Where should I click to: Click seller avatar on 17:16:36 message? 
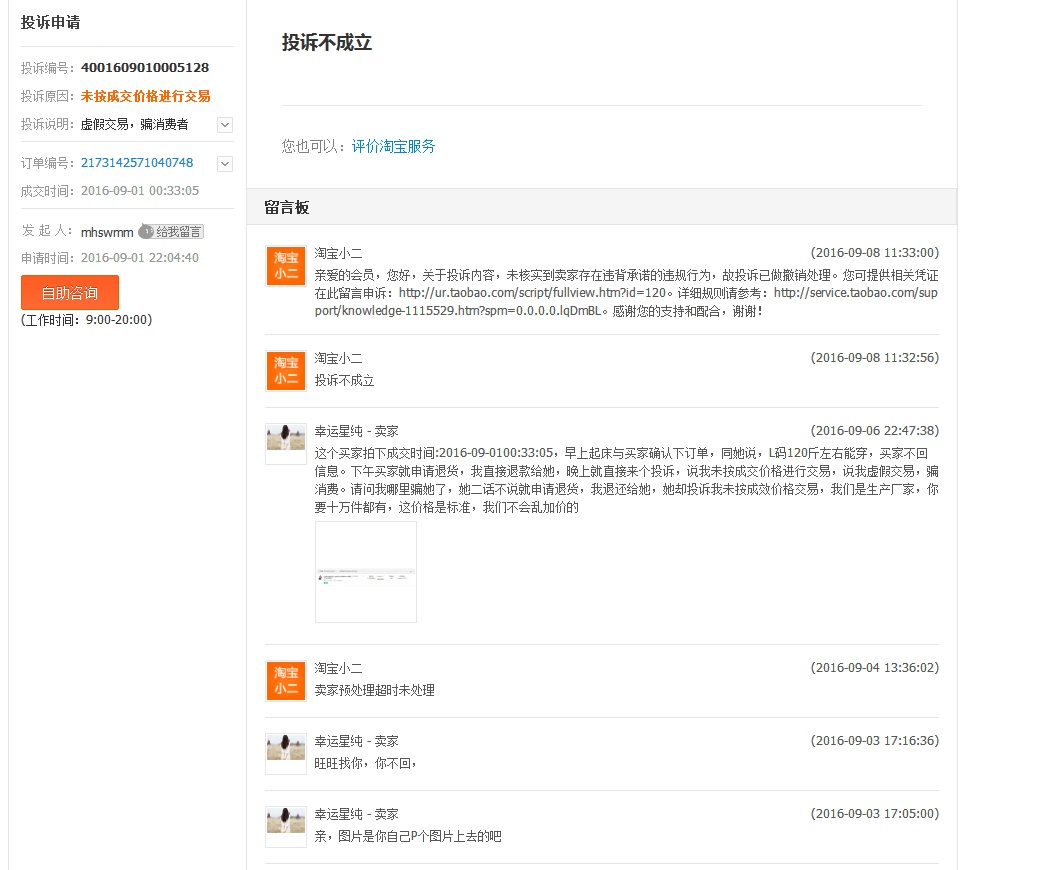click(285, 753)
